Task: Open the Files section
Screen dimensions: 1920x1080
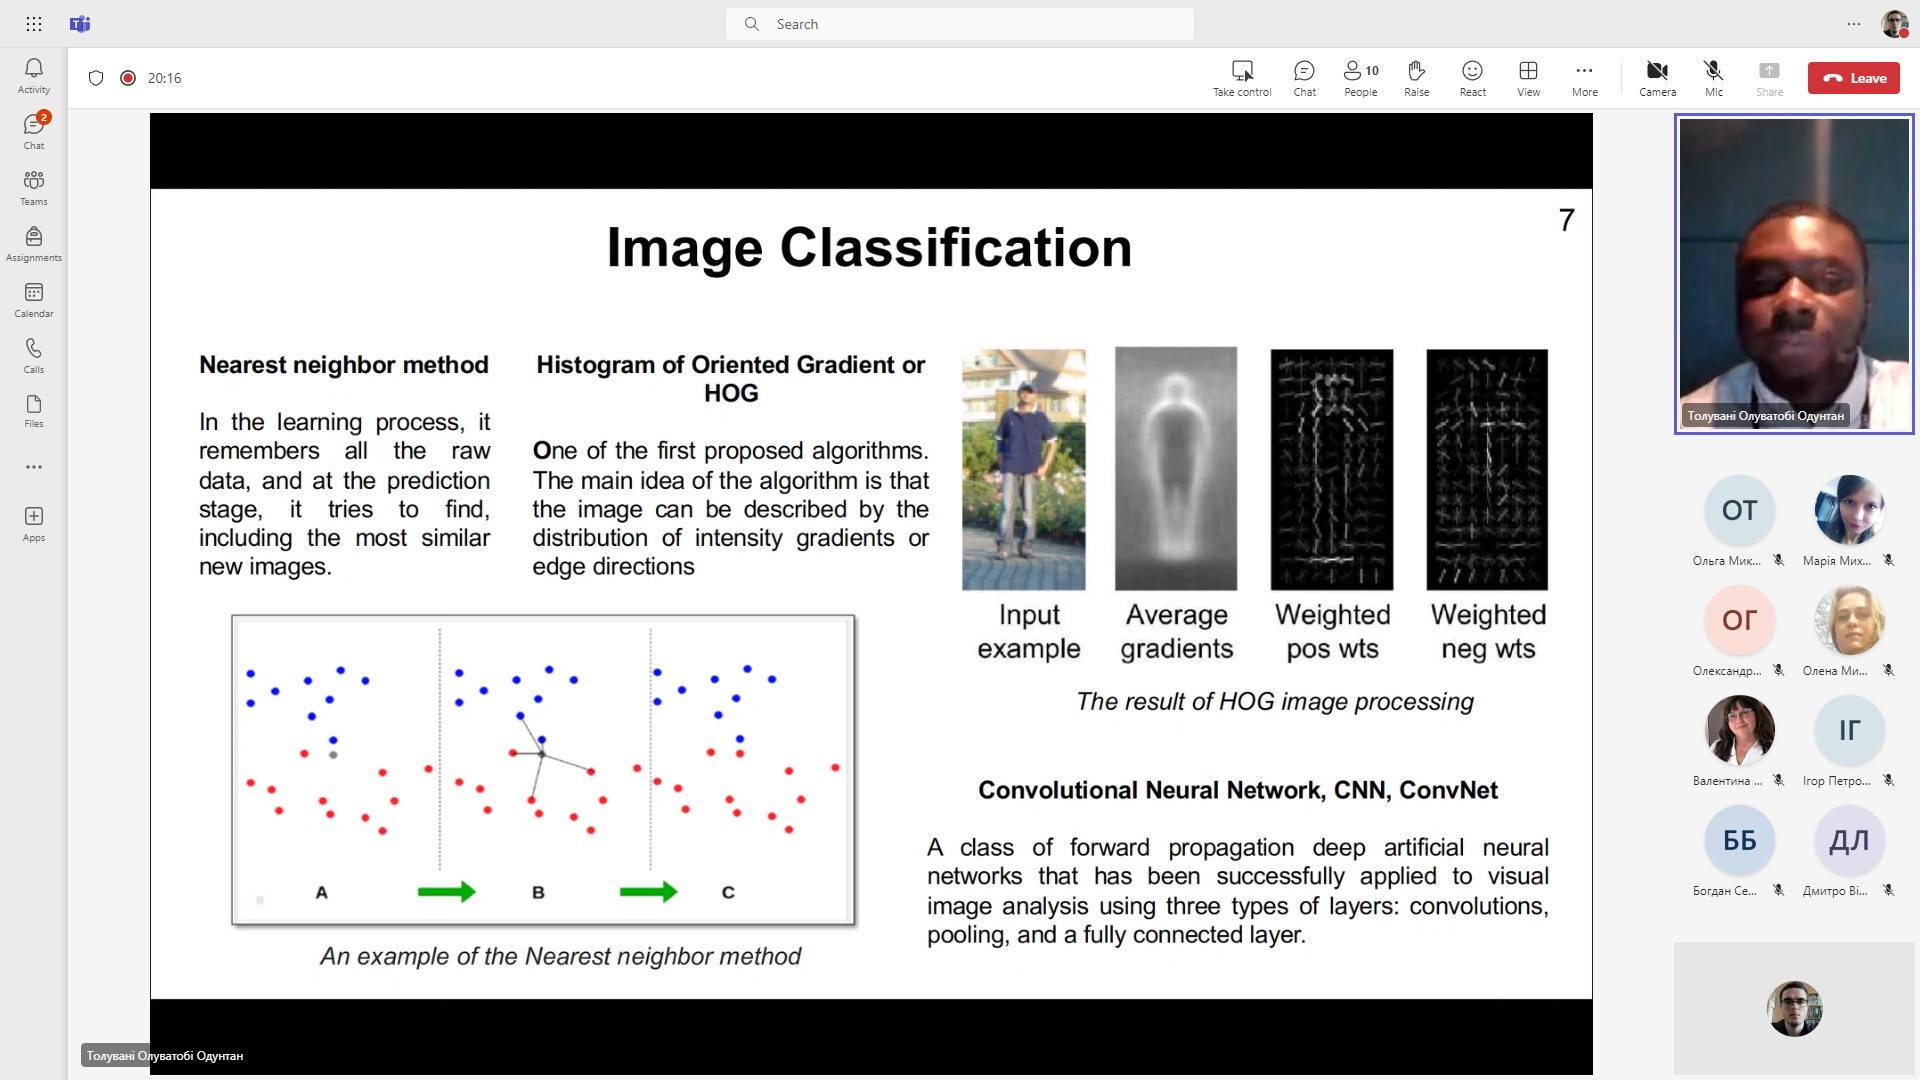Action: pyautogui.click(x=33, y=410)
